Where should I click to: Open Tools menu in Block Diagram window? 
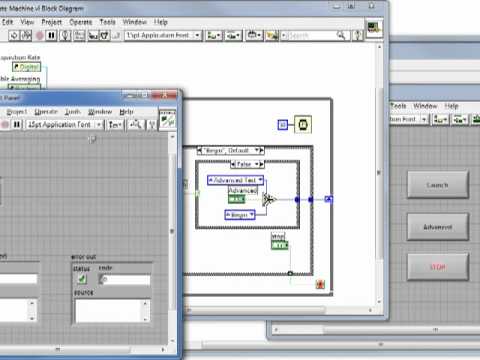(x=107, y=22)
